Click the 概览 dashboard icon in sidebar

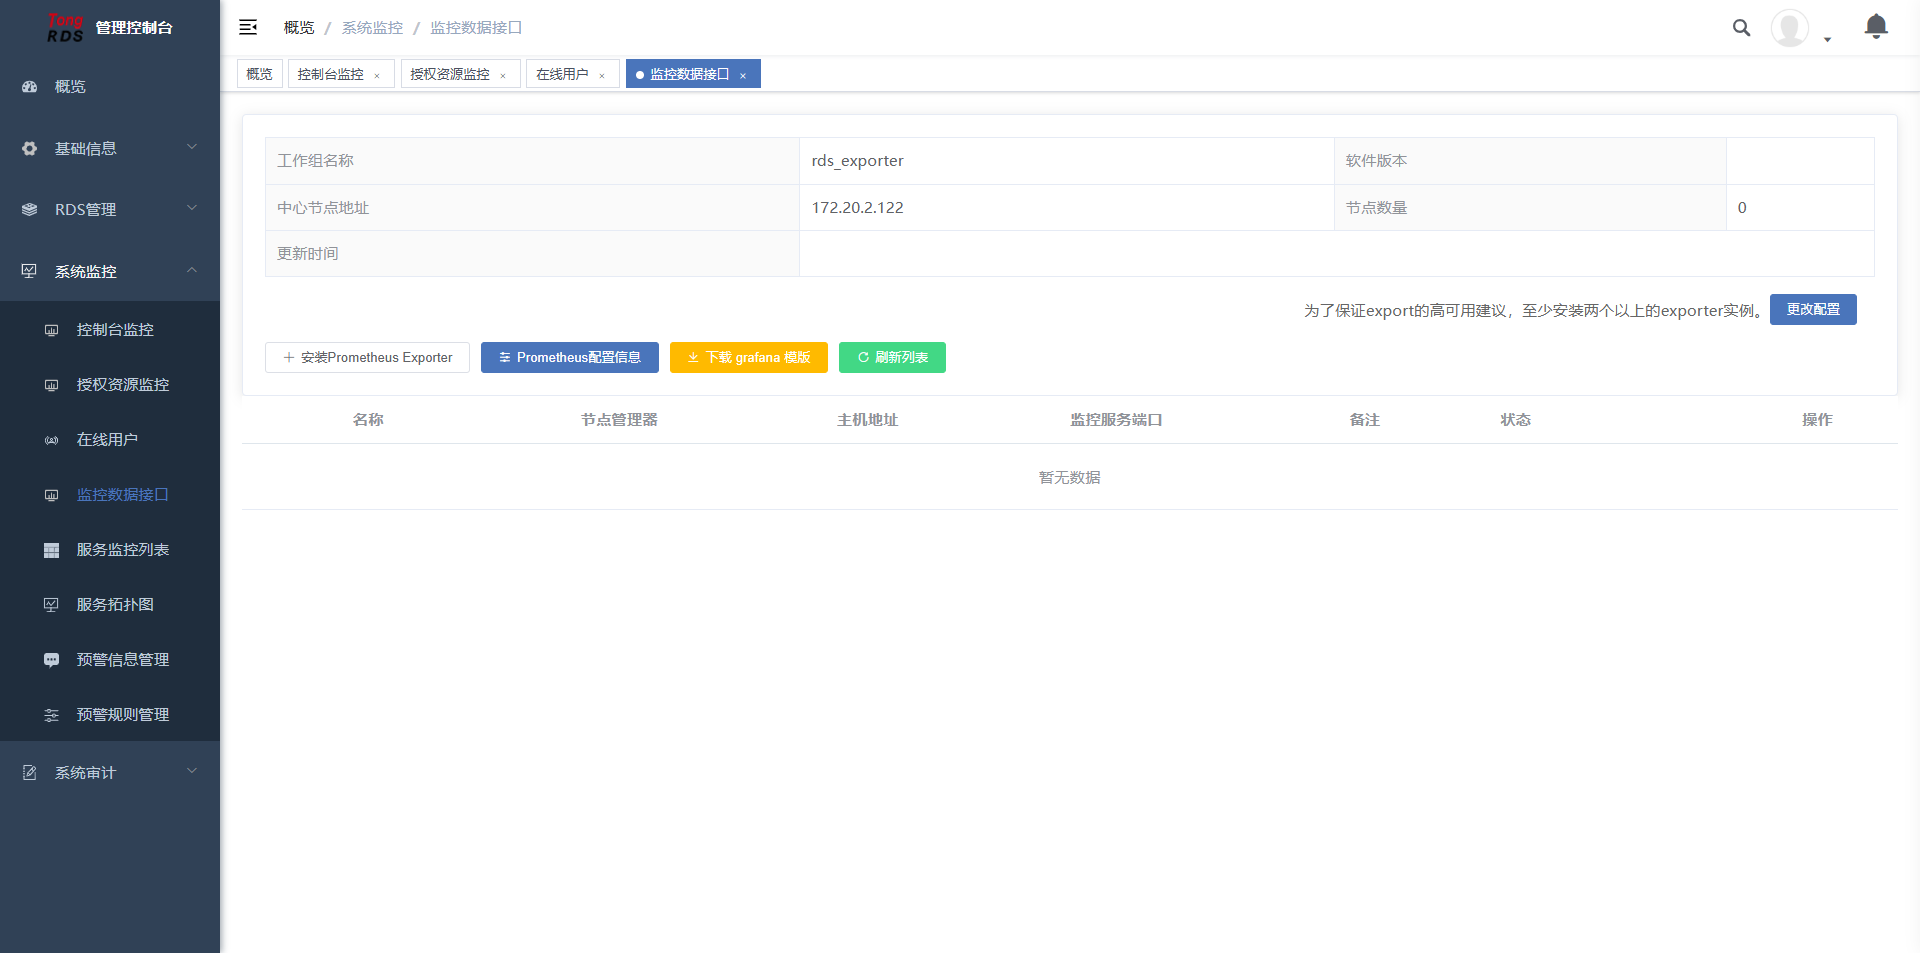coord(30,87)
